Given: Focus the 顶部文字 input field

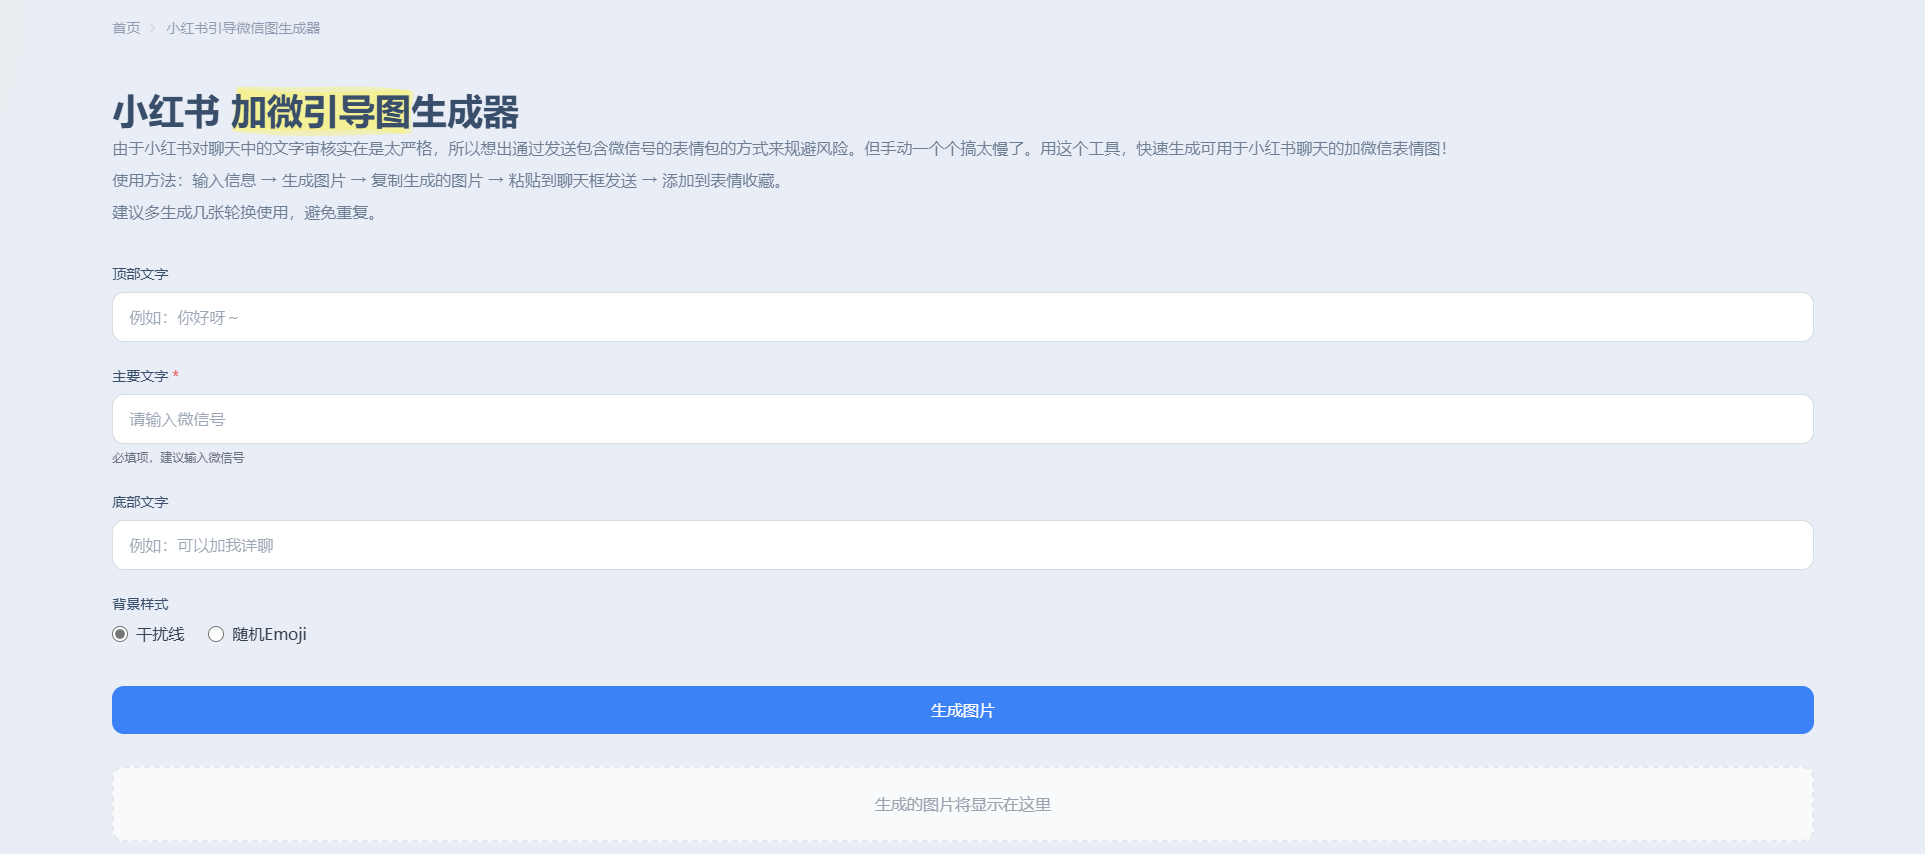Looking at the screenshot, I should tap(962, 317).
